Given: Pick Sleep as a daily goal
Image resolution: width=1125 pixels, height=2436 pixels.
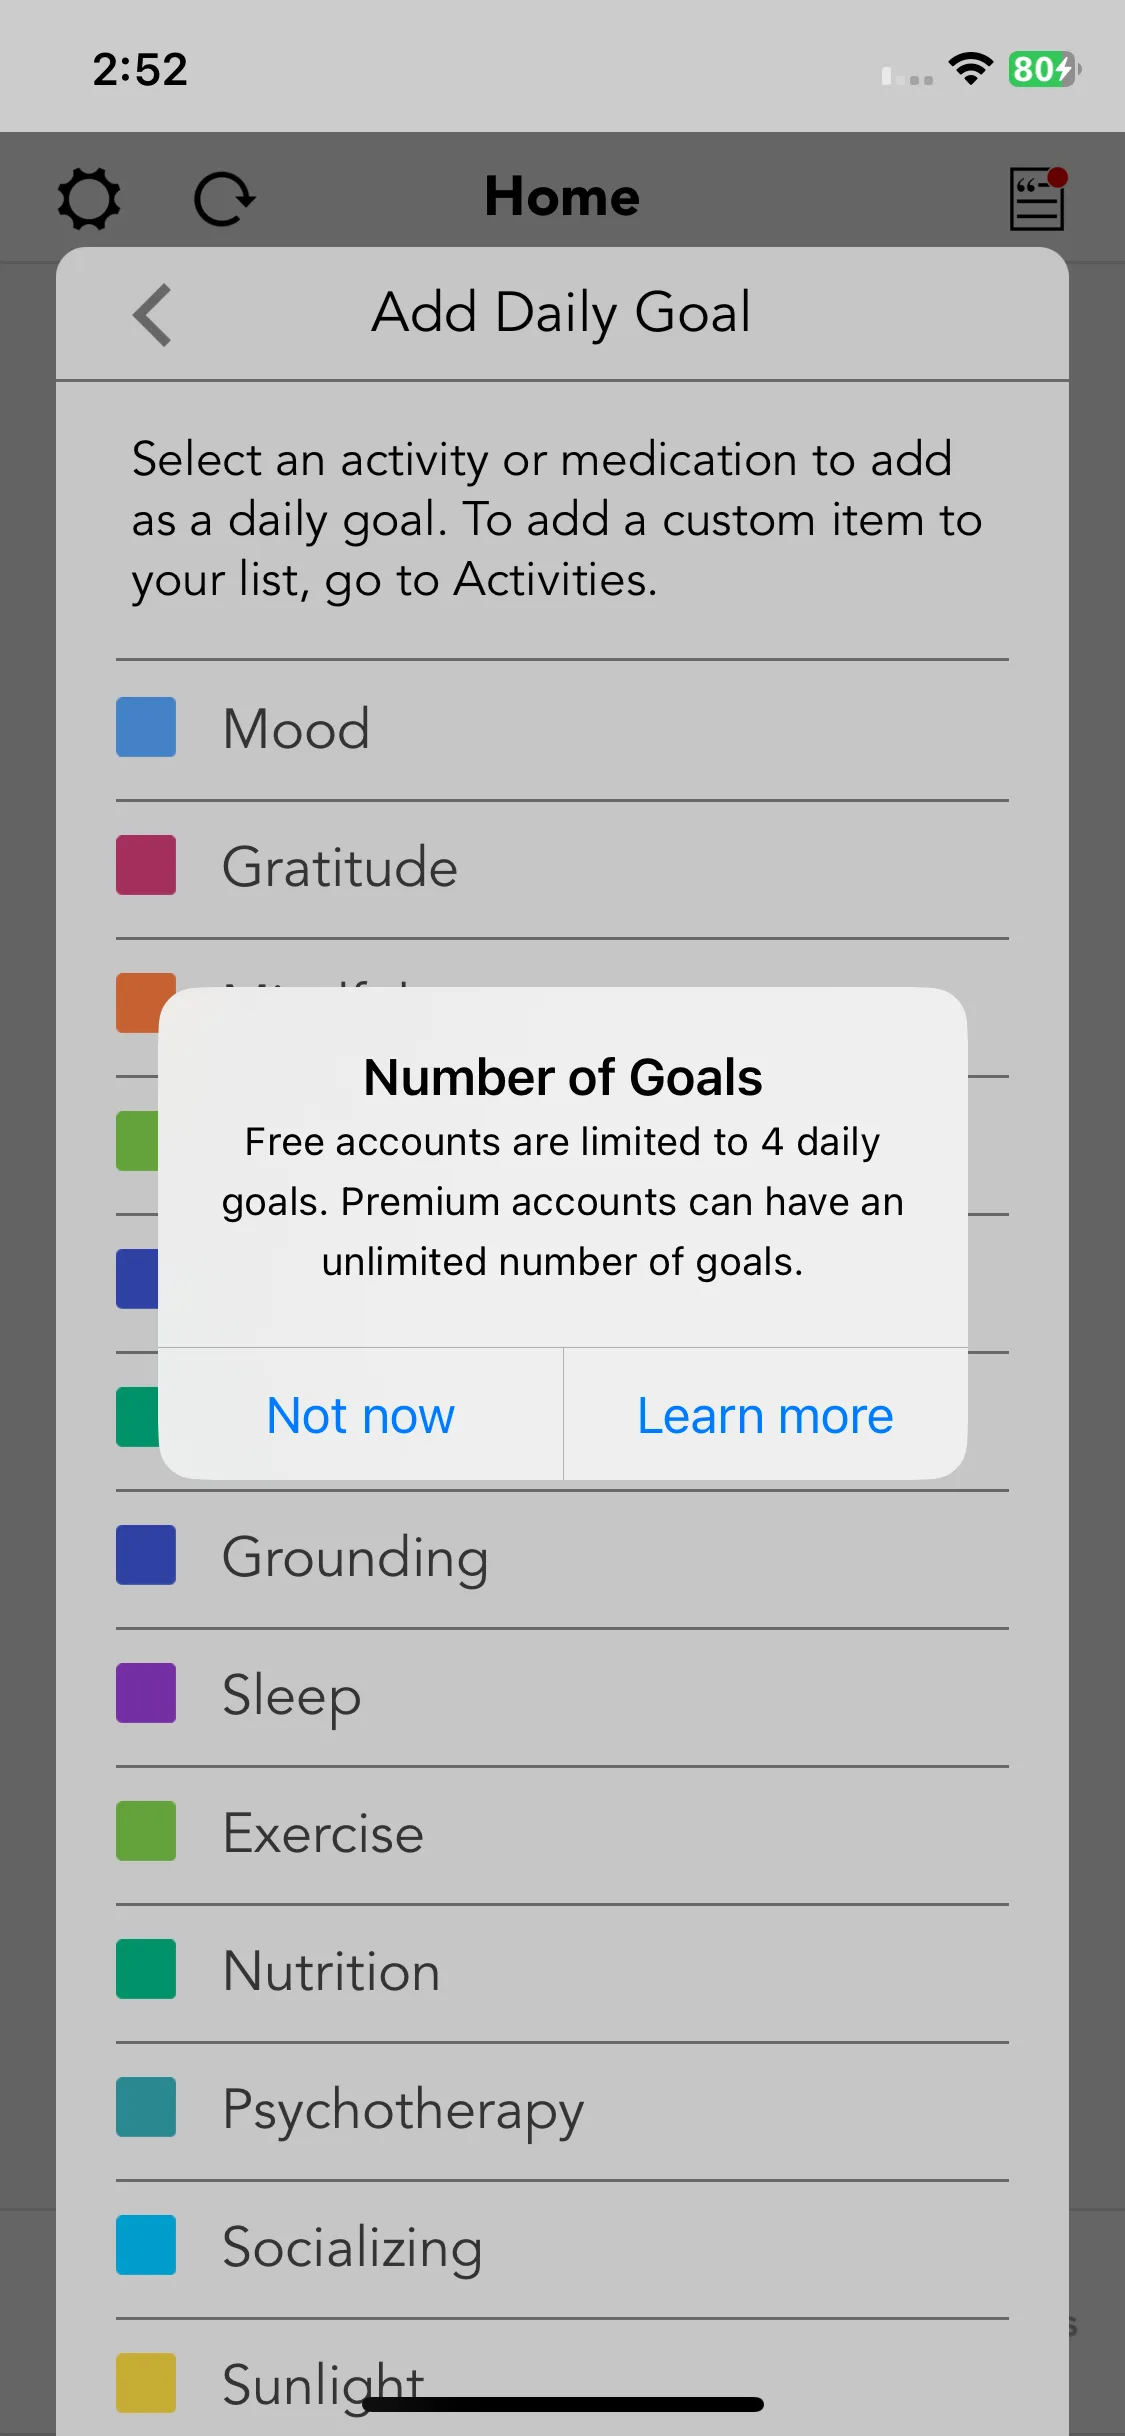Looking at the screenshot, I should [x=562, y=1695].
